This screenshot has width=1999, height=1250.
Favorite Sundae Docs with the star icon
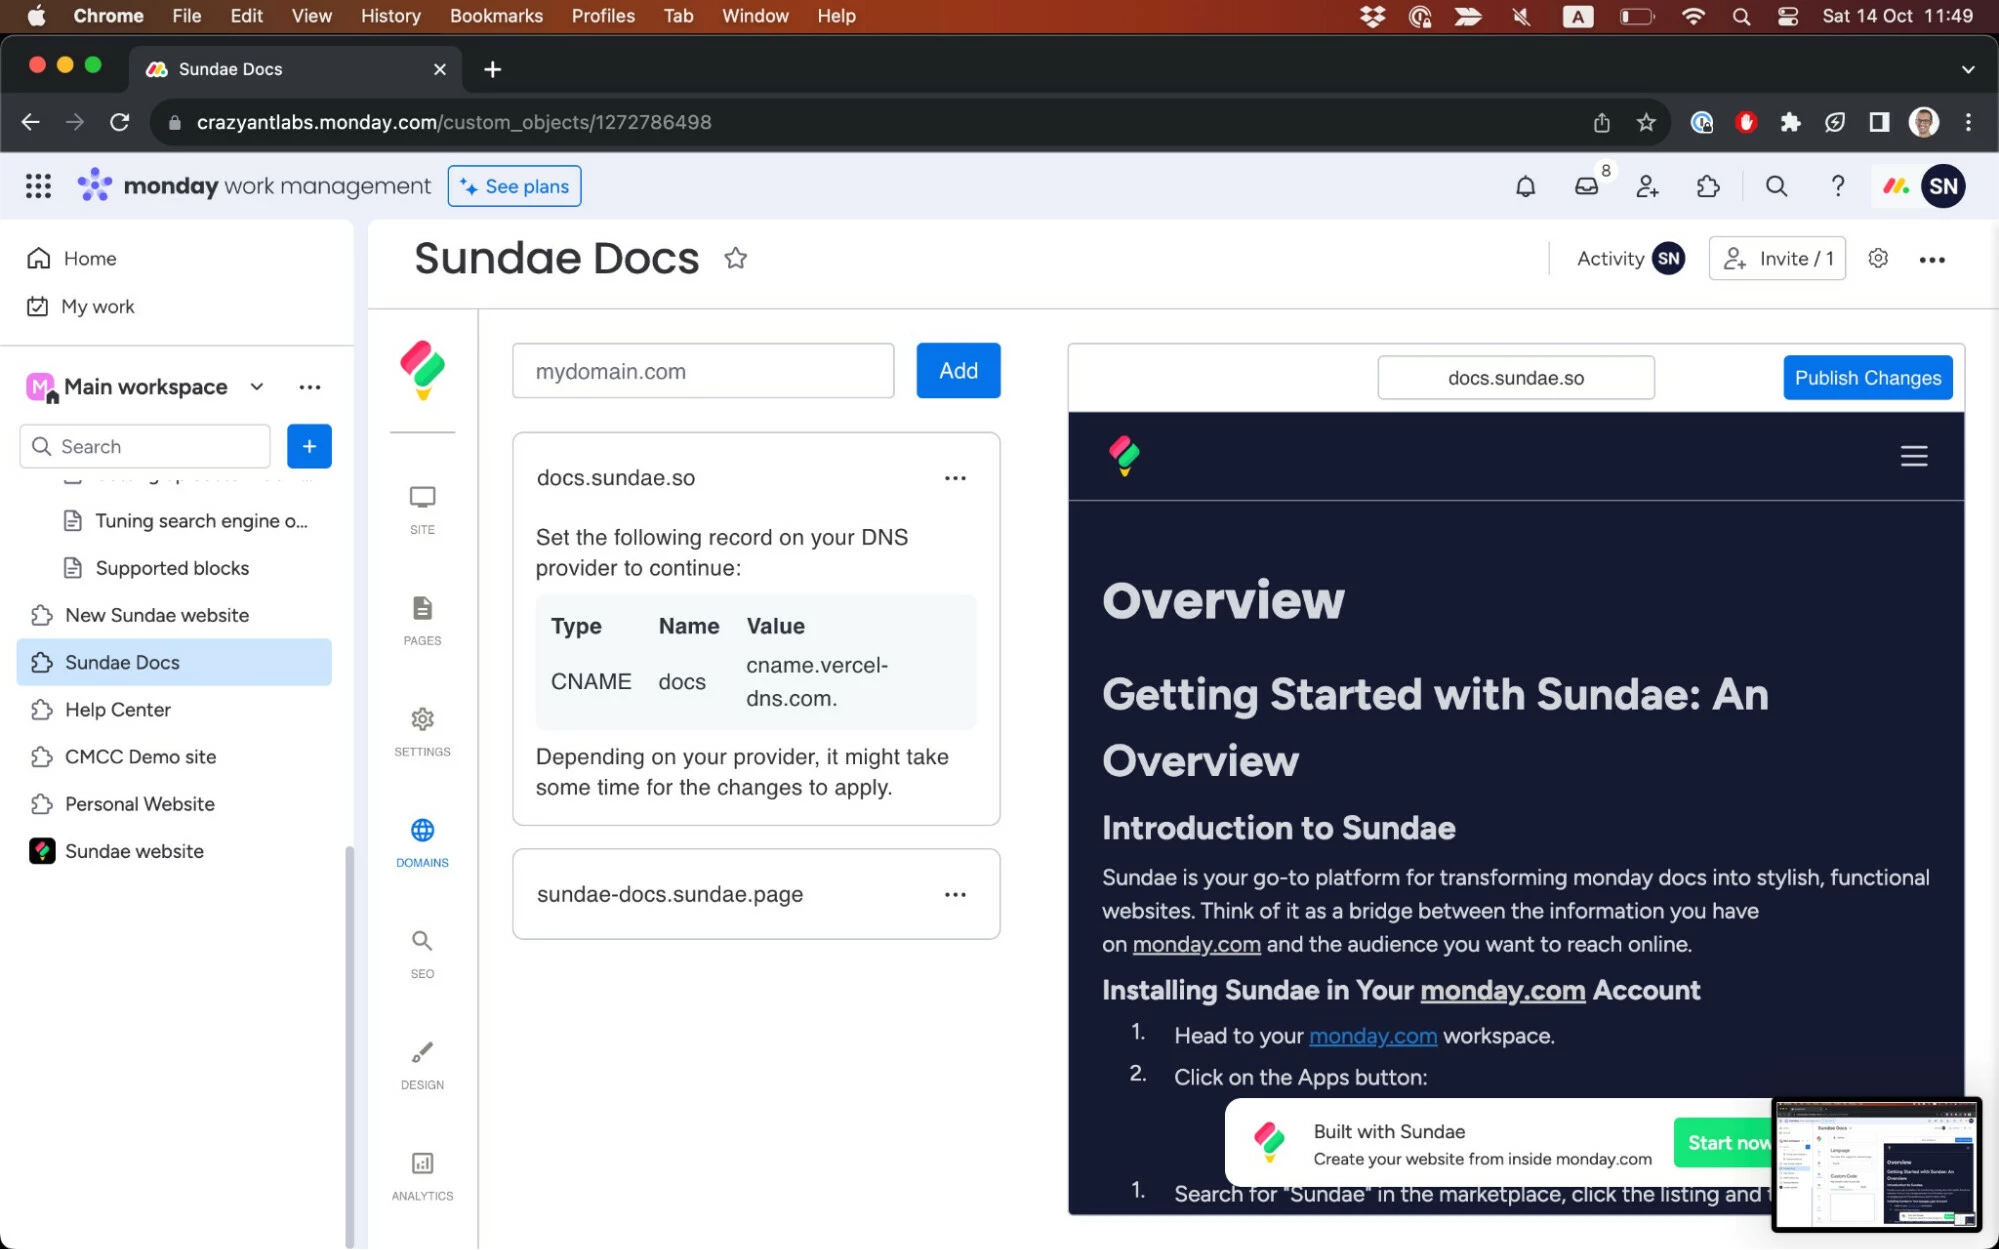tap(736, 258)
